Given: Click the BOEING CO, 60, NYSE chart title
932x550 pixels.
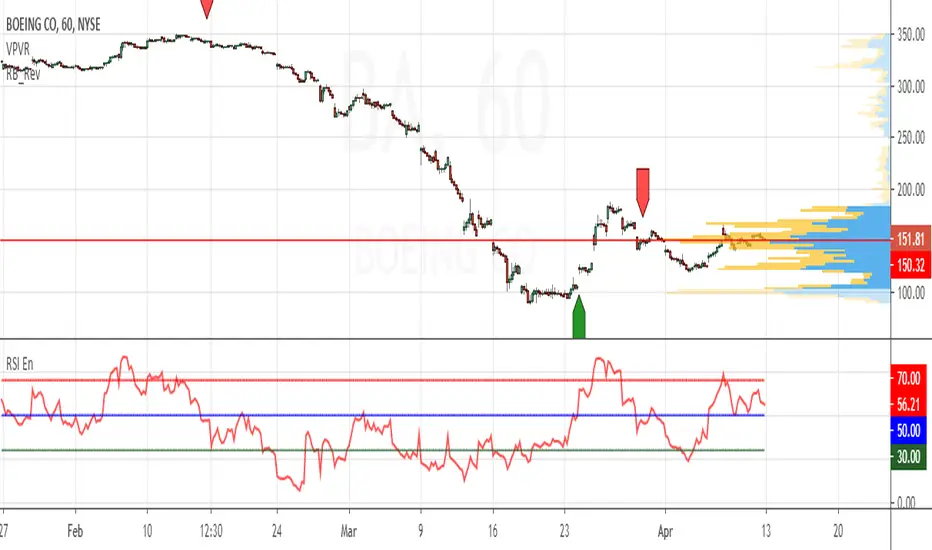Looking at the screenshot, I should (53, 25).
